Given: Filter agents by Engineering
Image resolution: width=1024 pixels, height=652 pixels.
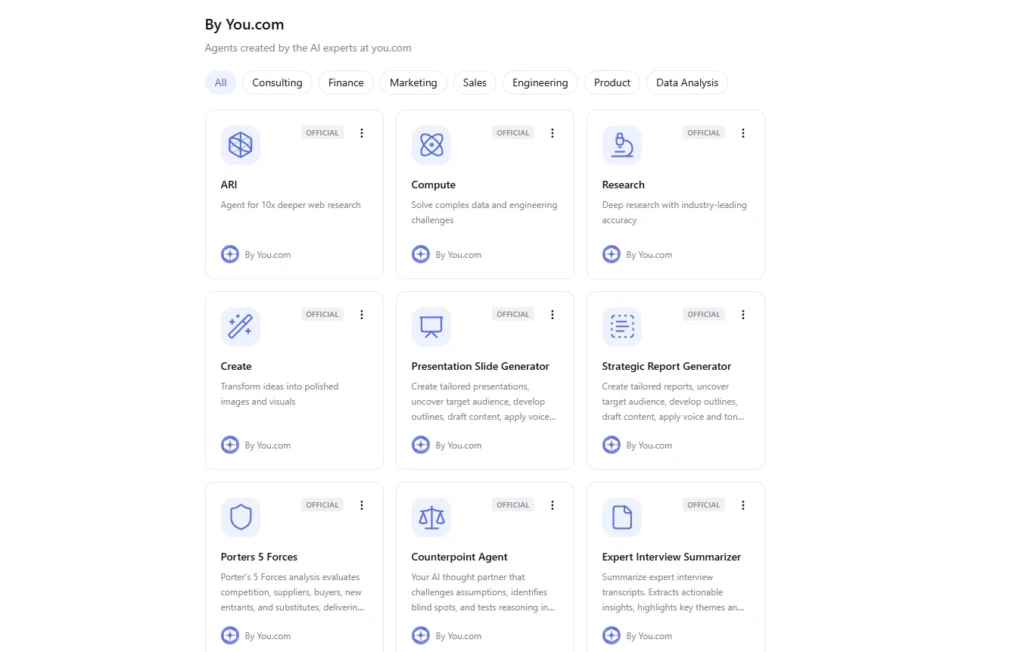Looking at the screenshot, I should click(539, 83).
